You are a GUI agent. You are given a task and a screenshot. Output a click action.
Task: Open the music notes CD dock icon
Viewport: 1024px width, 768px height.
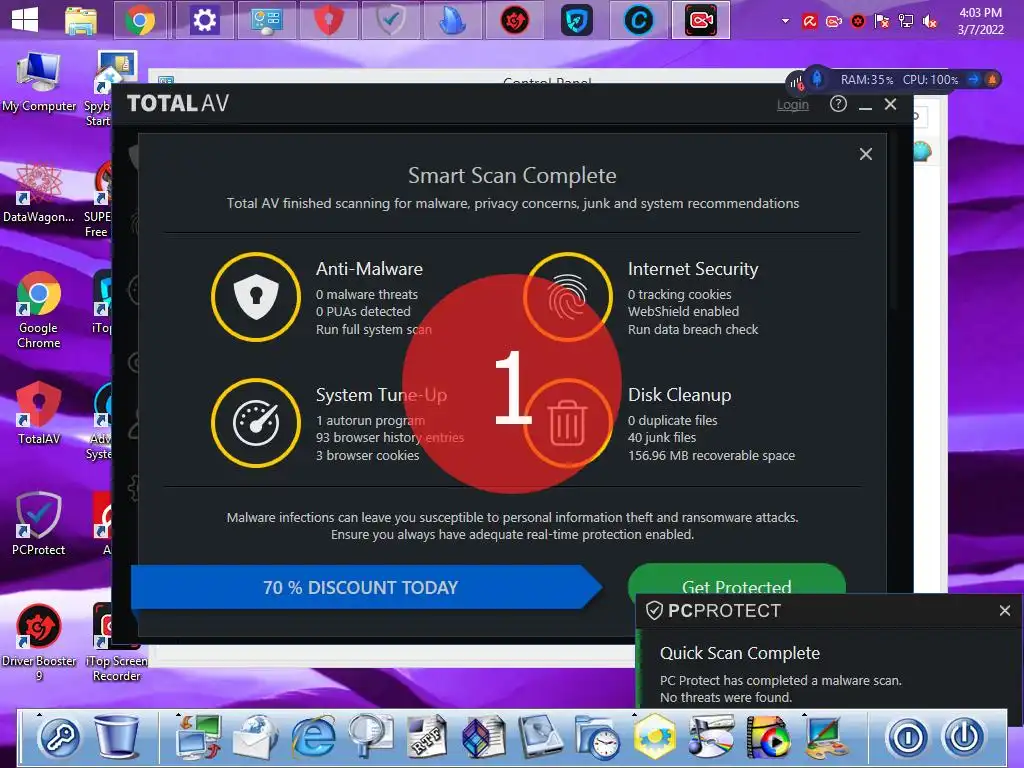[711, 737]
